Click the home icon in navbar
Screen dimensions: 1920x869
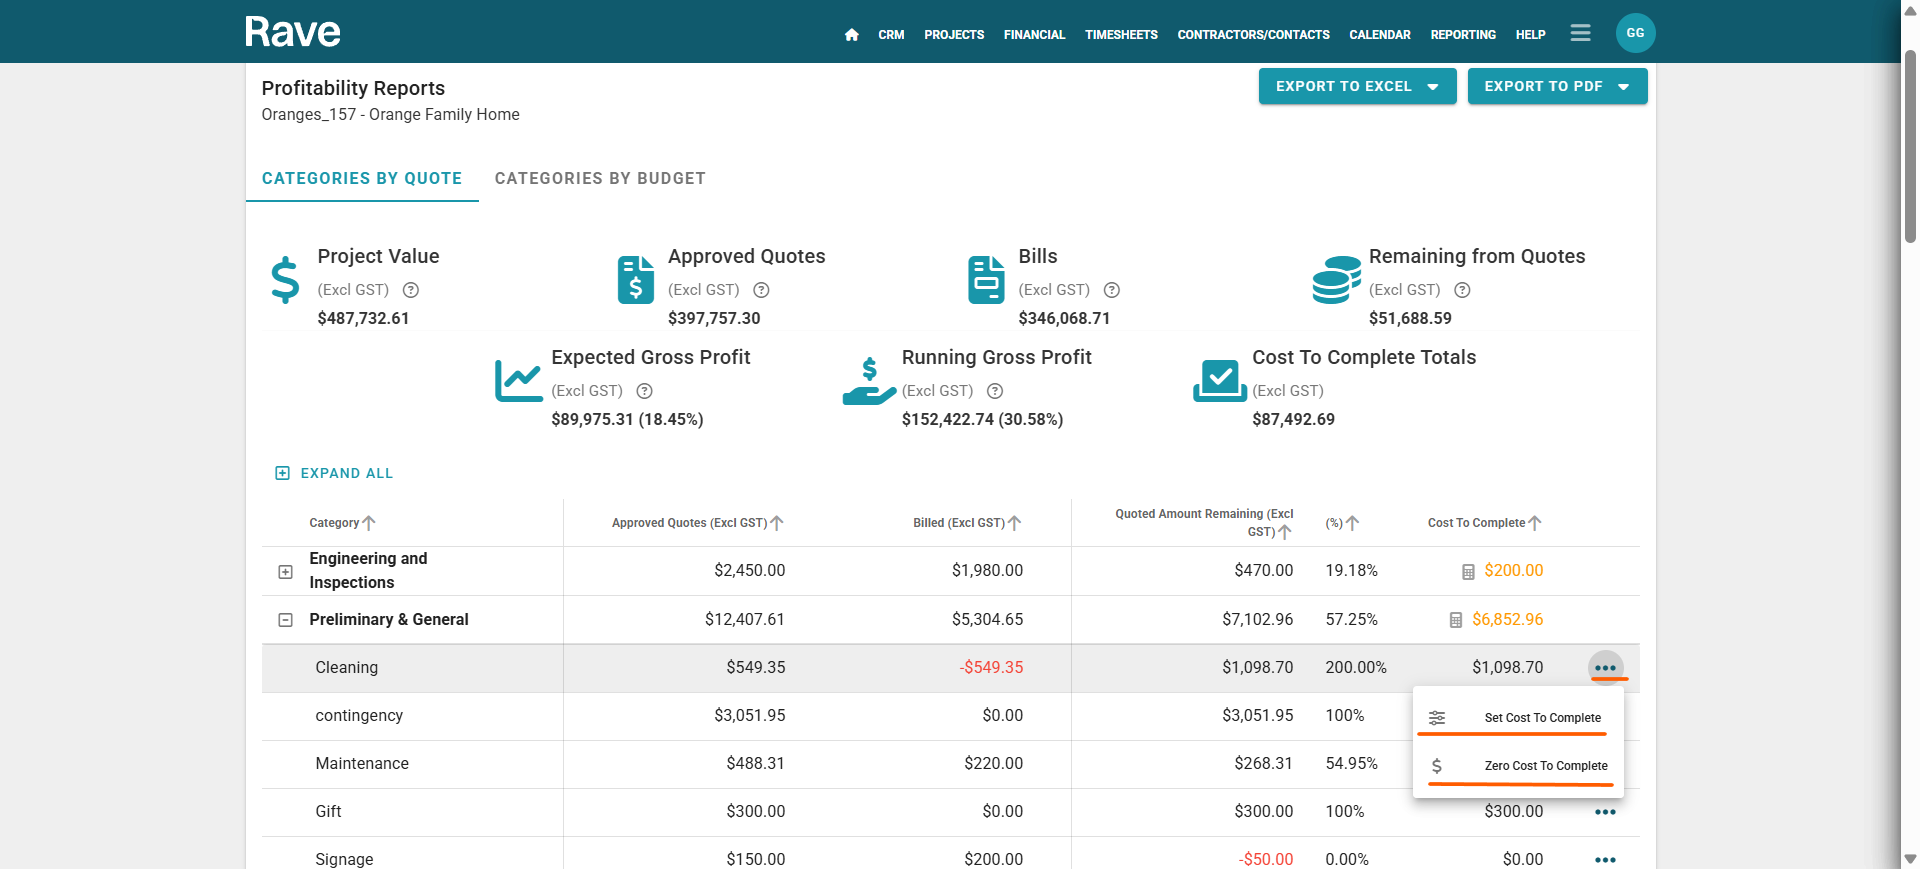point(851,35)
